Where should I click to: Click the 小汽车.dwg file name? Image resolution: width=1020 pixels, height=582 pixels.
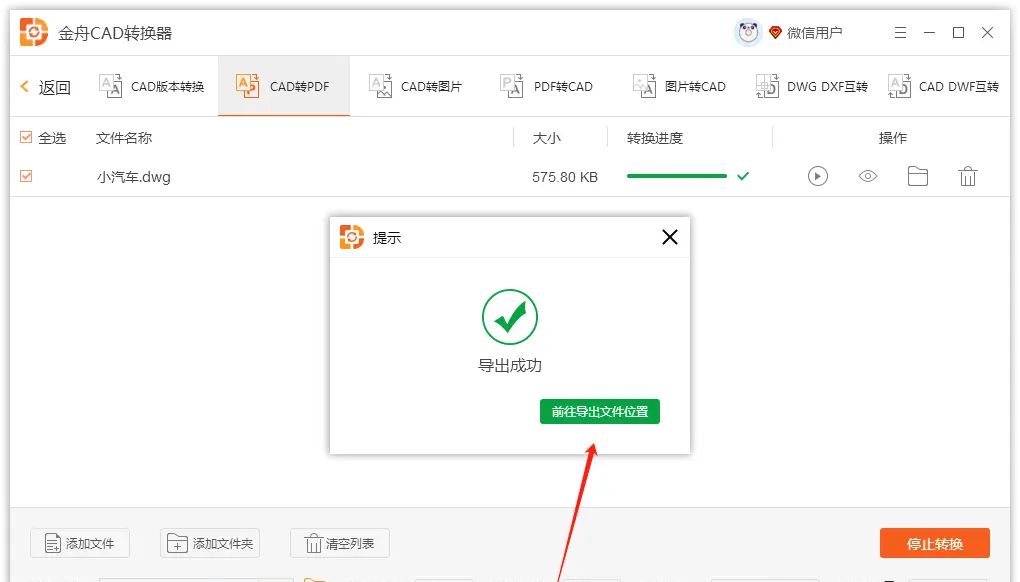tap(133, 177)
